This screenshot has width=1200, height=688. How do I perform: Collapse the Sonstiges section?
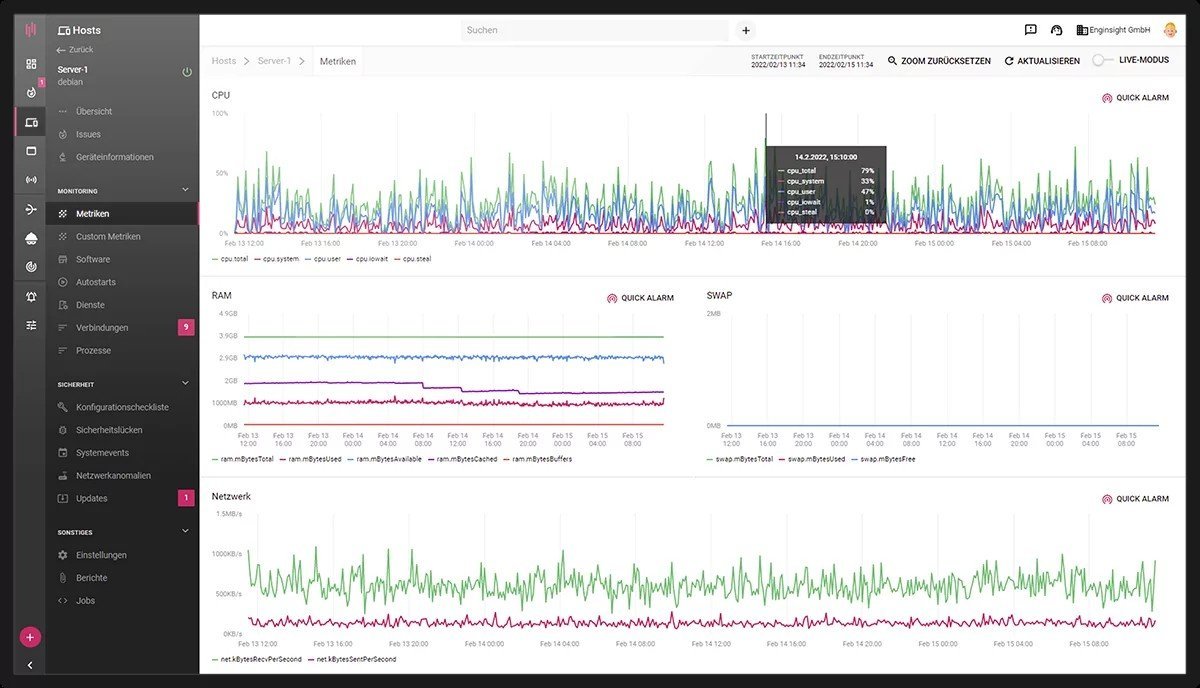coord(185,532)
